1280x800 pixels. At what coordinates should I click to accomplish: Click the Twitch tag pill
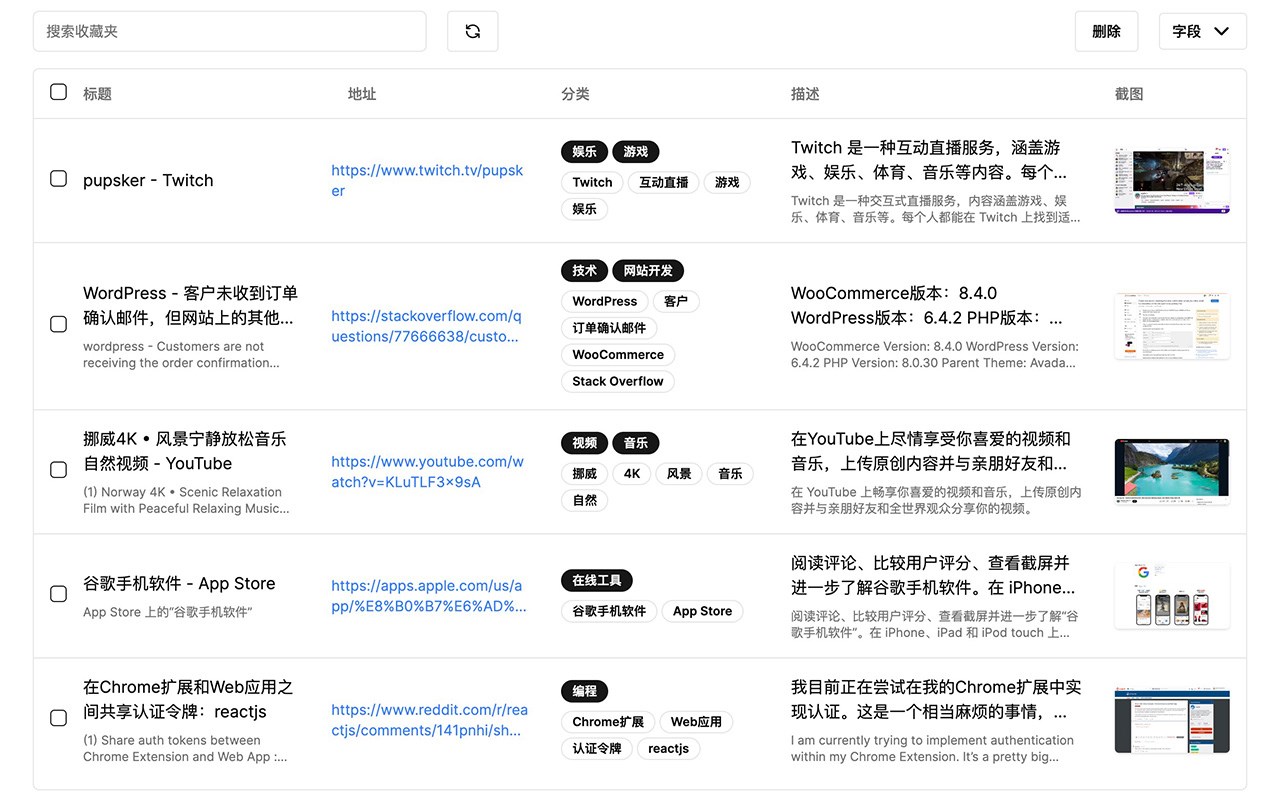[592, 182]
